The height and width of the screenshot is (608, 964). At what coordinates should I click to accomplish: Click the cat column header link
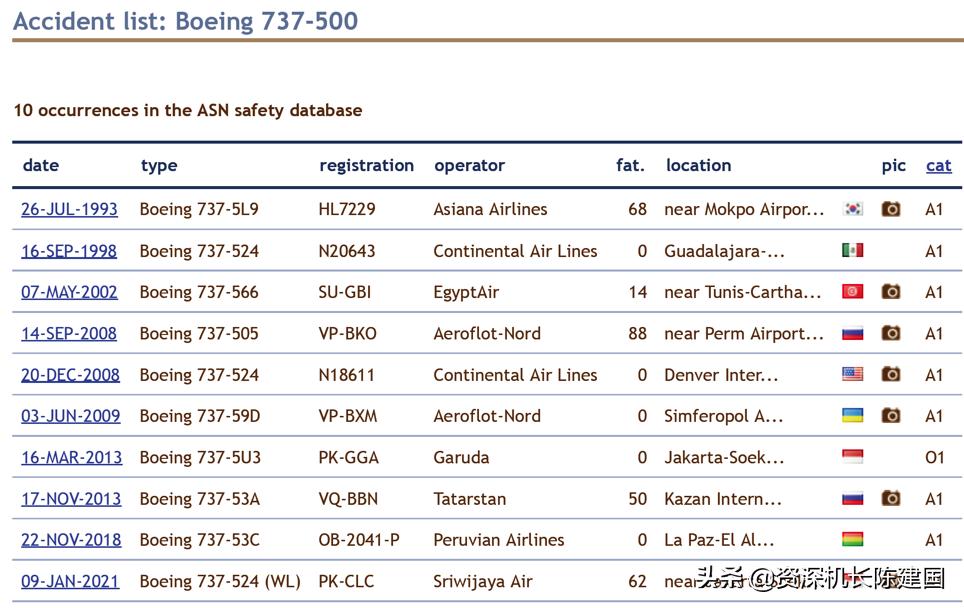[x=938, y=165]
